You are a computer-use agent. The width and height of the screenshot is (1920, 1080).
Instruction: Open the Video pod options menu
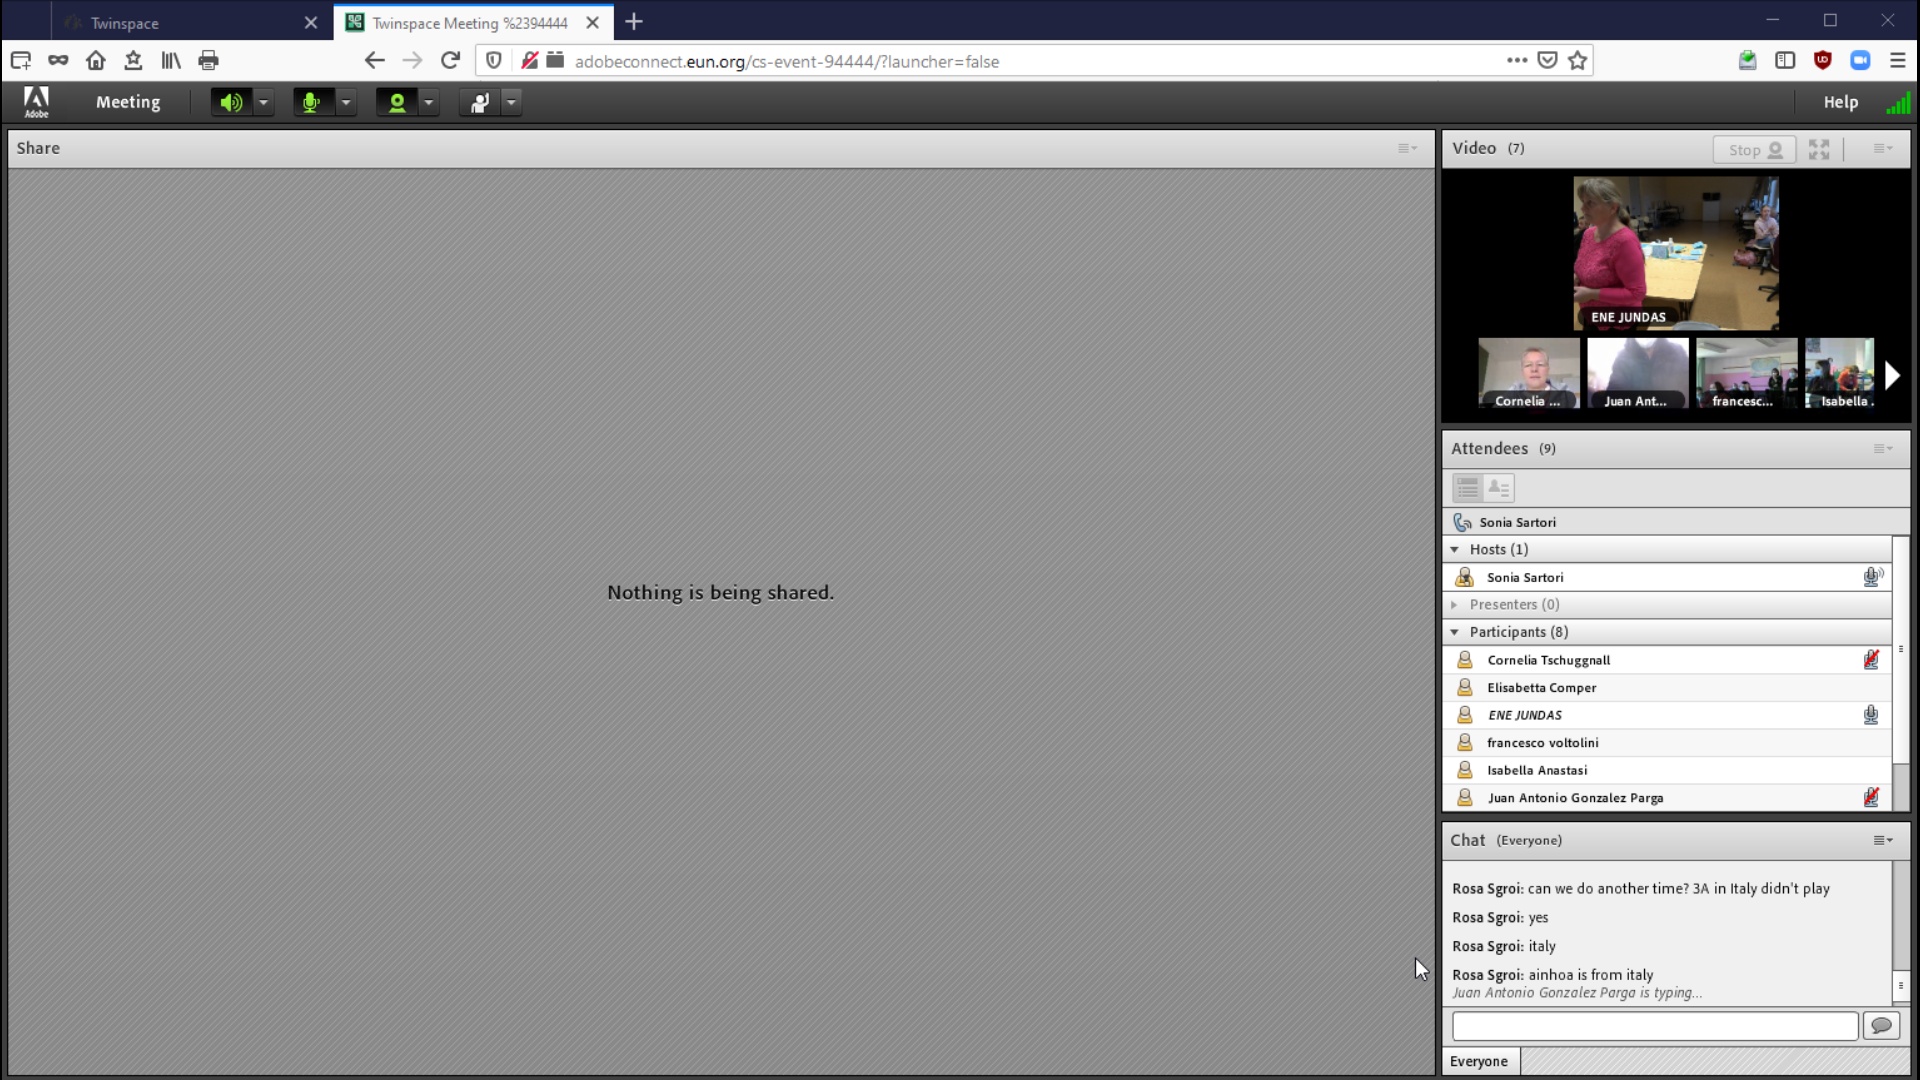click(x=1882, y=148)
